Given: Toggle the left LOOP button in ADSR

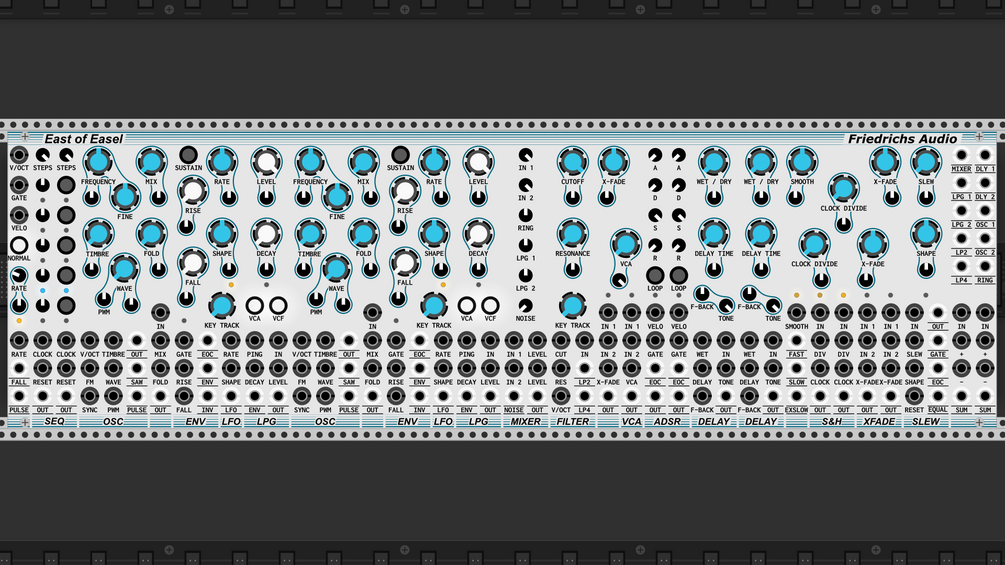Looking at the screenshot, I should (x=654, y=275).
